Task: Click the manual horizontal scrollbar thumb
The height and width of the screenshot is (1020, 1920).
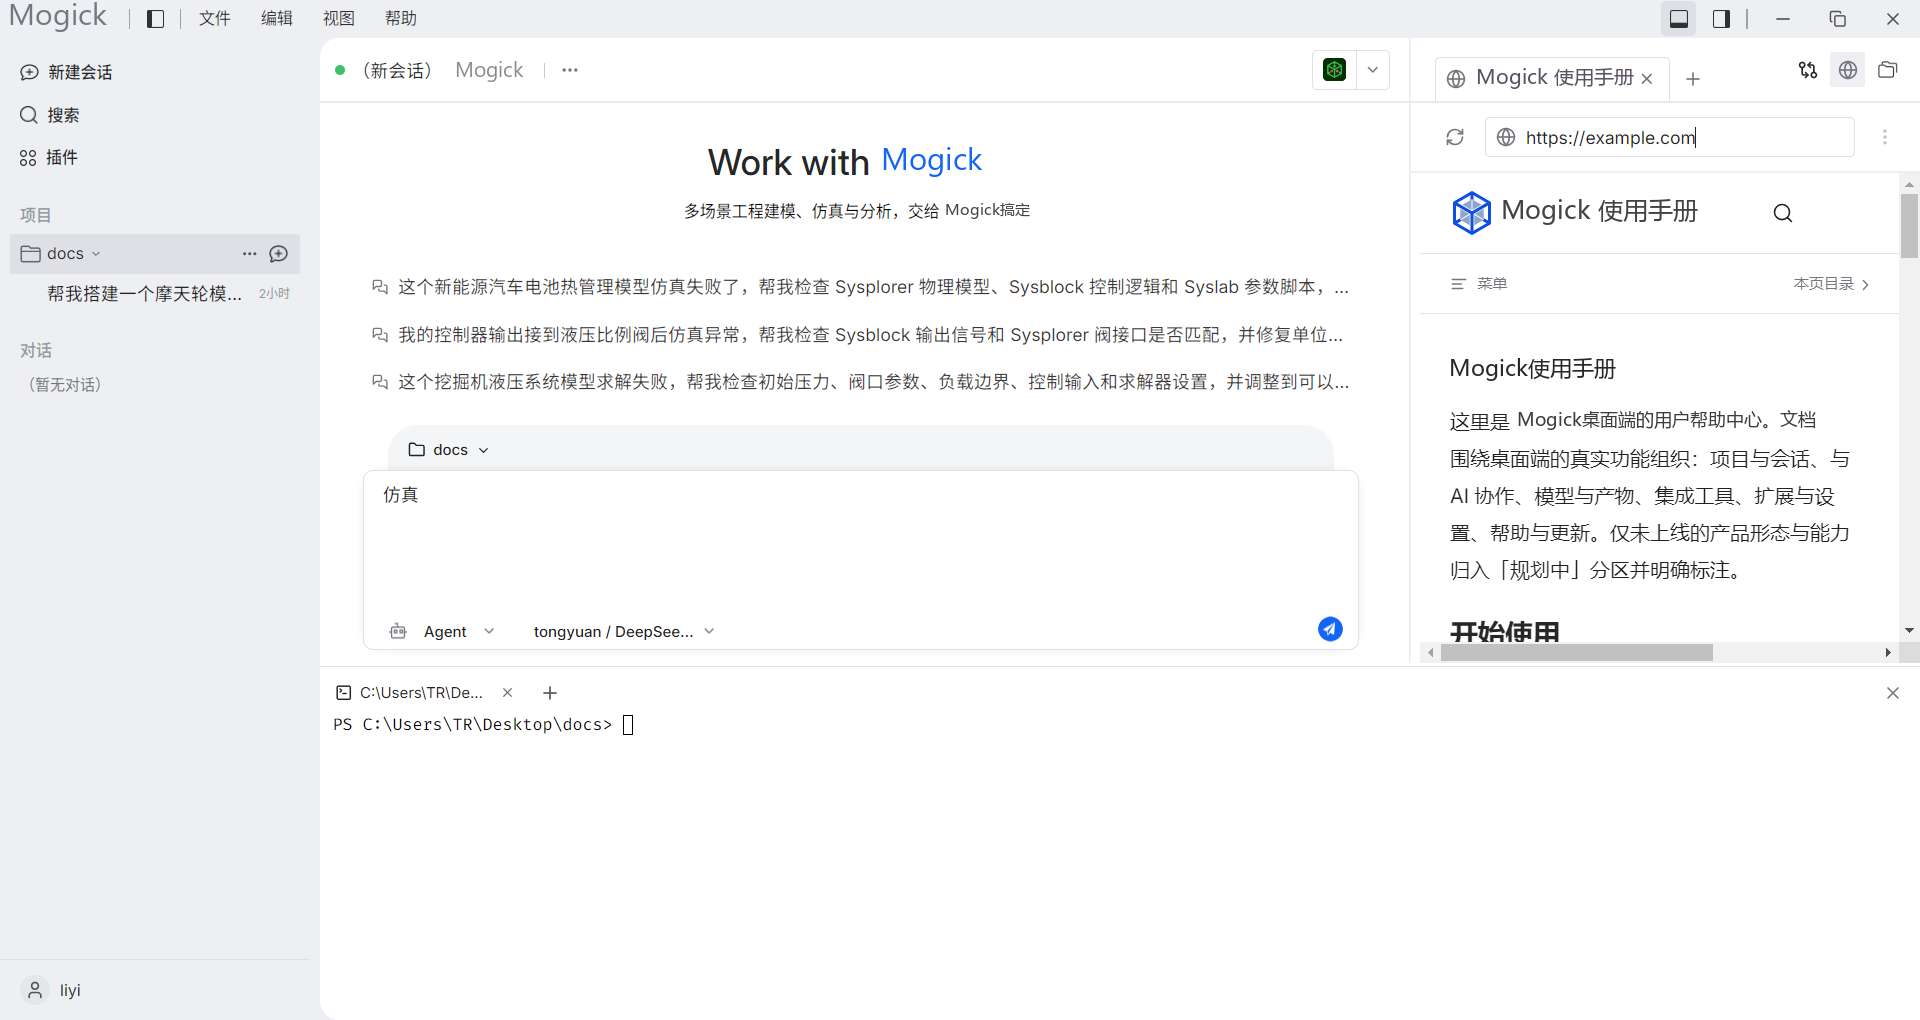Action: tap(1577, 653)
